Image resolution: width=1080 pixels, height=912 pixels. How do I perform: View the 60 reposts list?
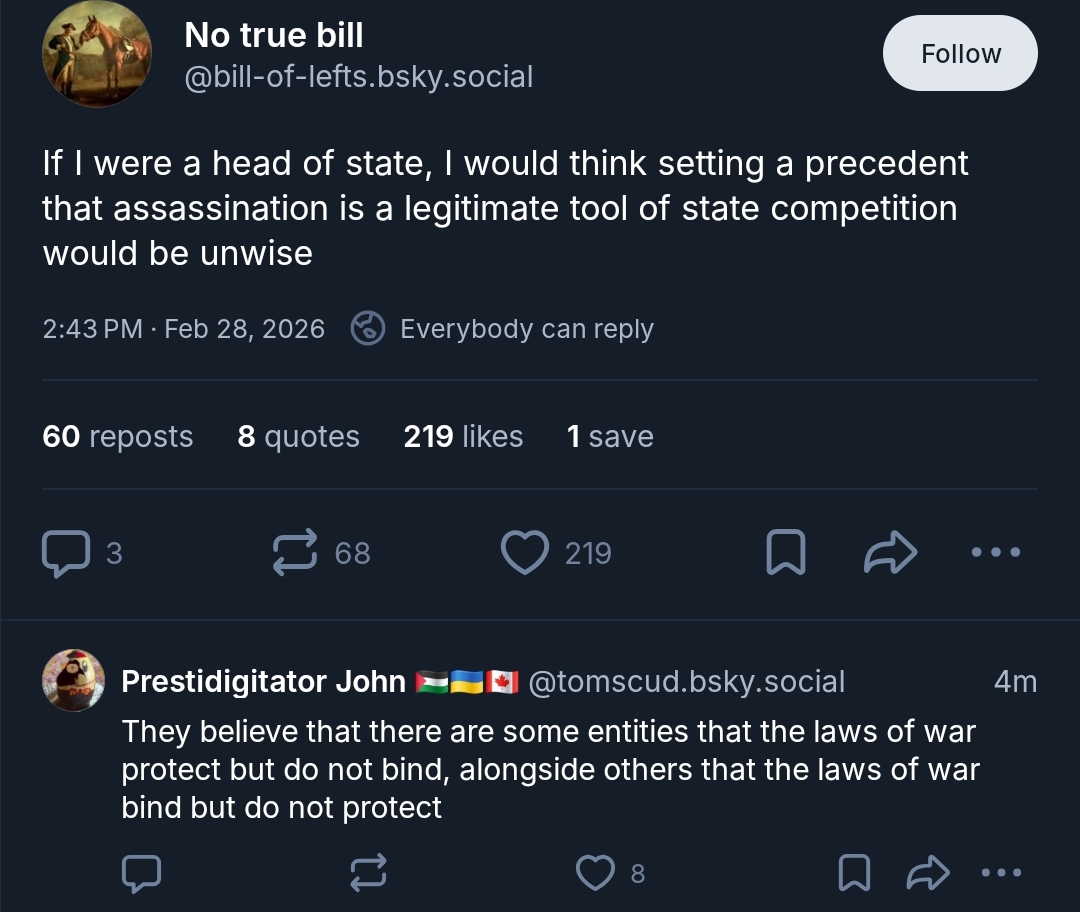click(118, 436)
